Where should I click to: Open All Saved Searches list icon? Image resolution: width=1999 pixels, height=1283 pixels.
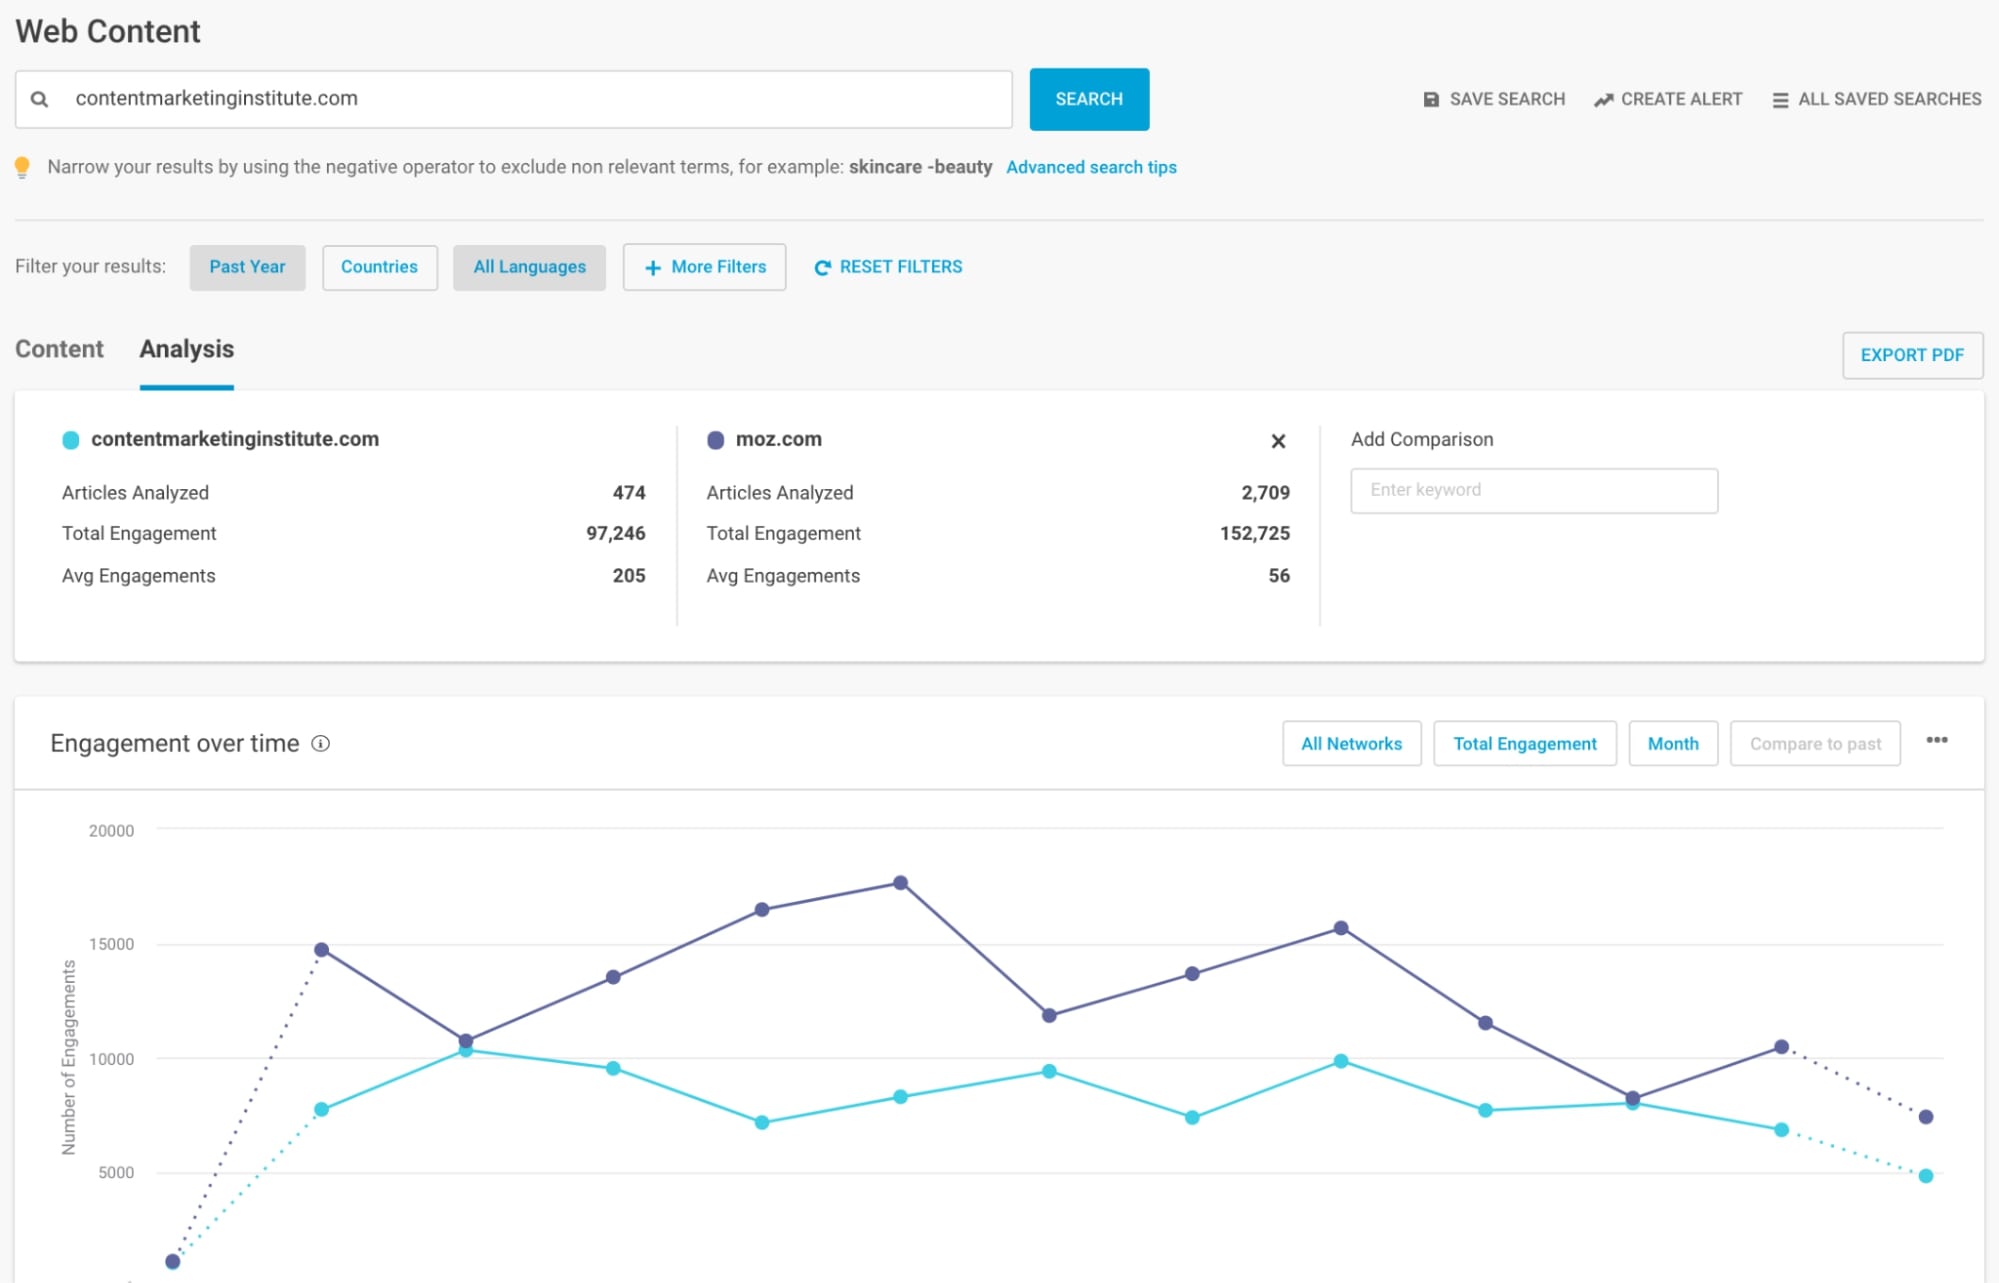[x=1781, y=98]
